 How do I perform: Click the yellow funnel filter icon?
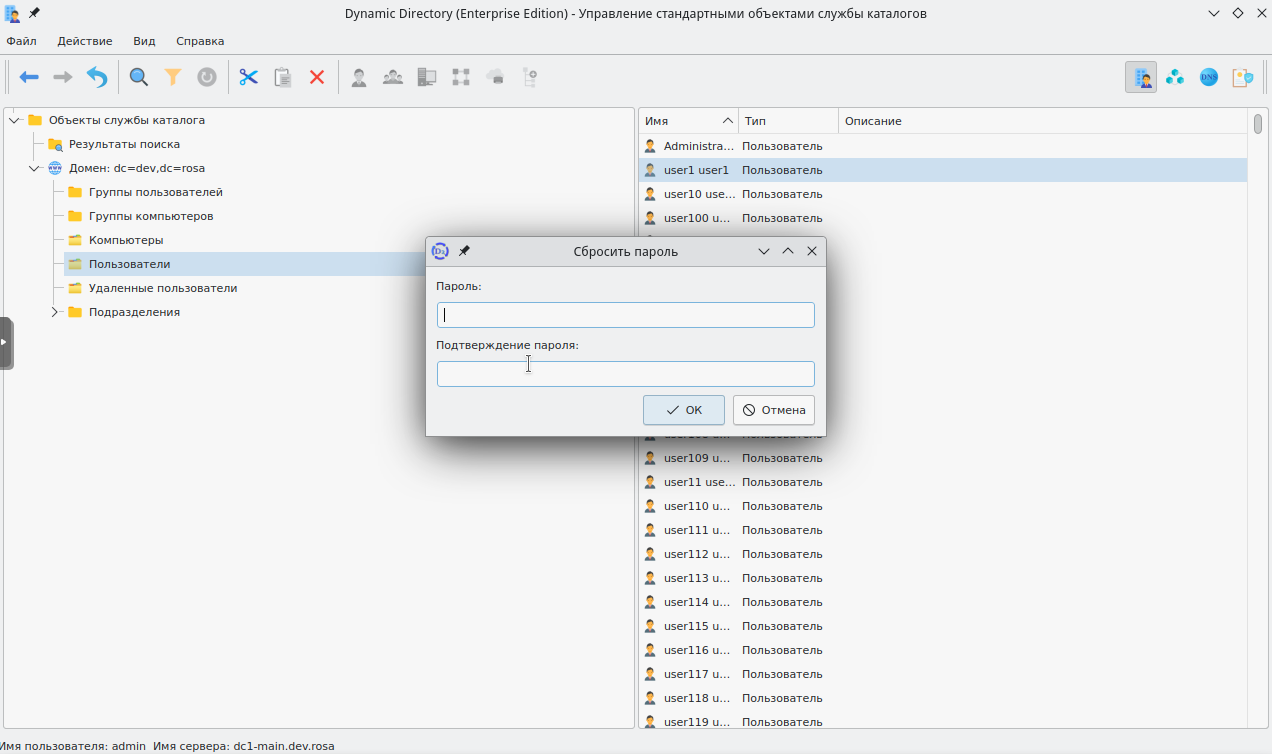click(173, 77)
